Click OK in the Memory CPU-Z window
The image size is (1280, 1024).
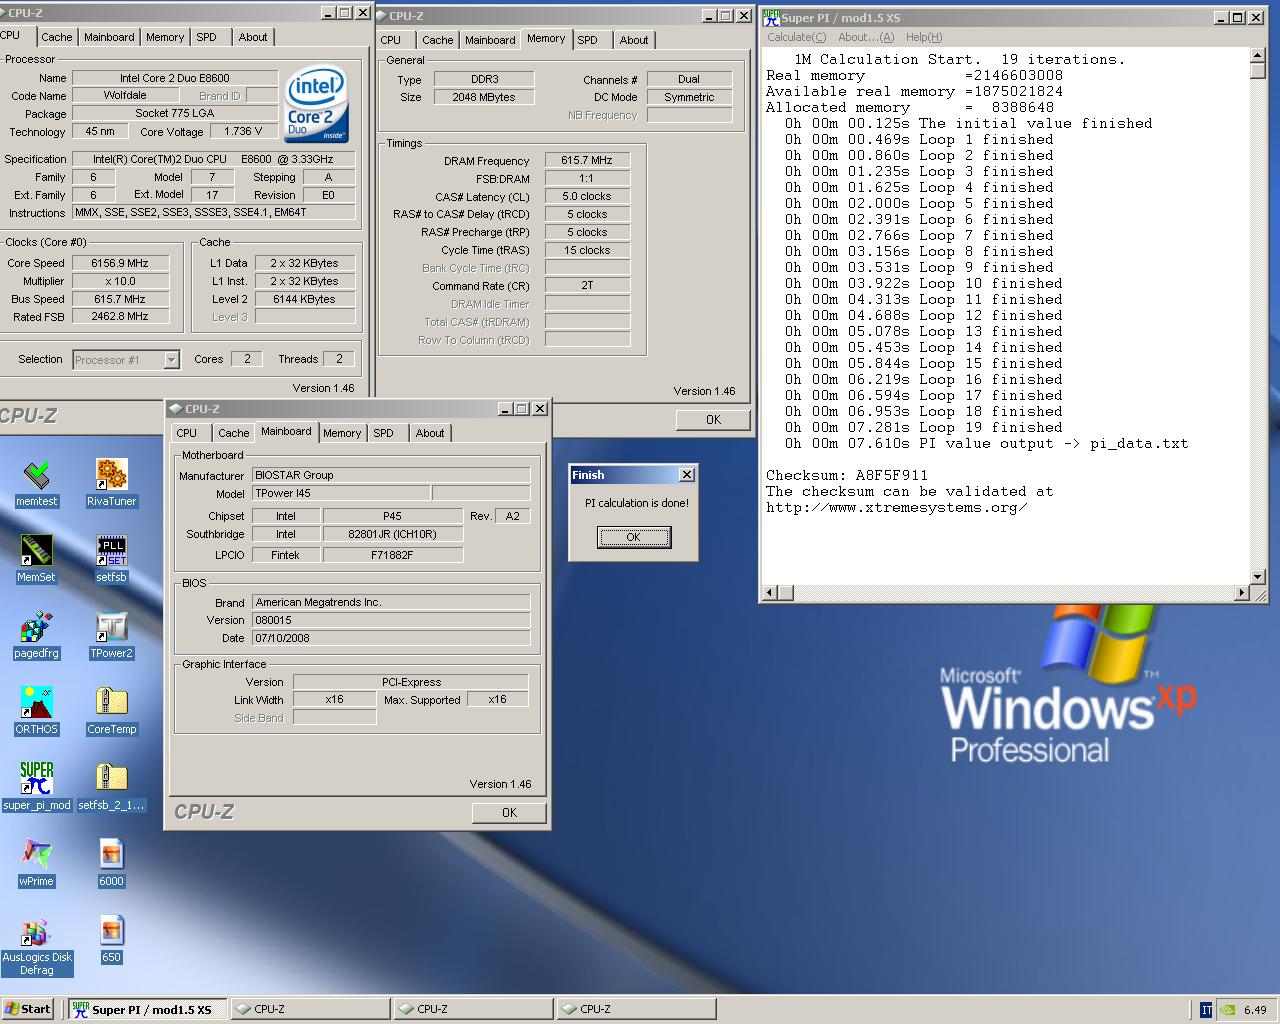pyautogui.click(x=713, y=420)
